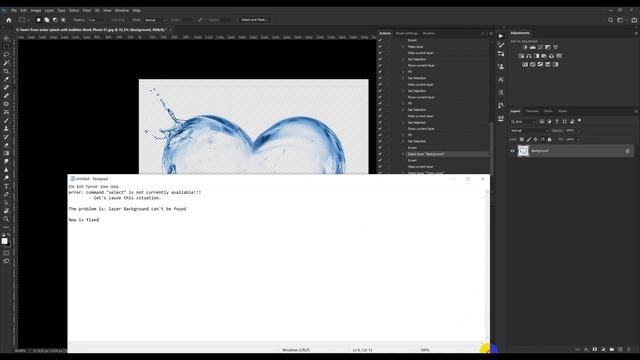The height and width of the screenshot is (360, 640).
Task: Add a Black & White adjustment
Action: point(536,56)
